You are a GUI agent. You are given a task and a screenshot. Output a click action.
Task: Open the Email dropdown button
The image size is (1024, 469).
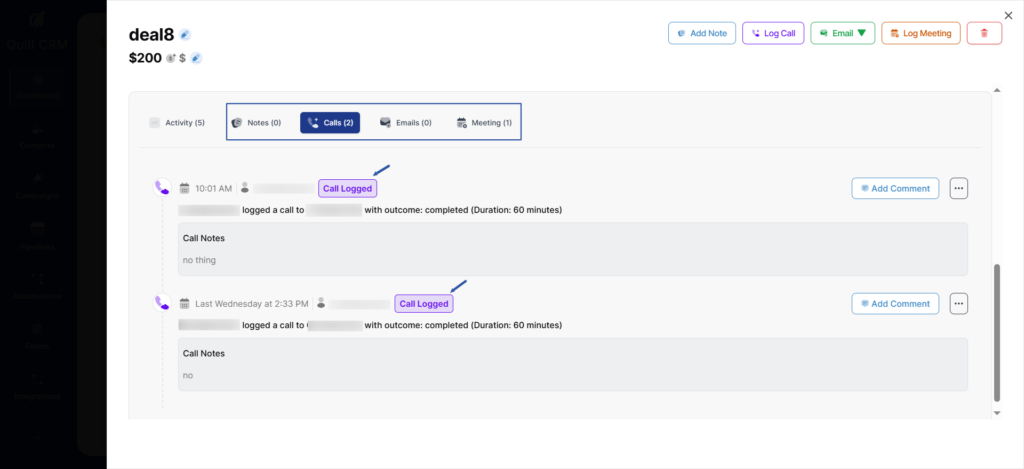pos(842,33)
